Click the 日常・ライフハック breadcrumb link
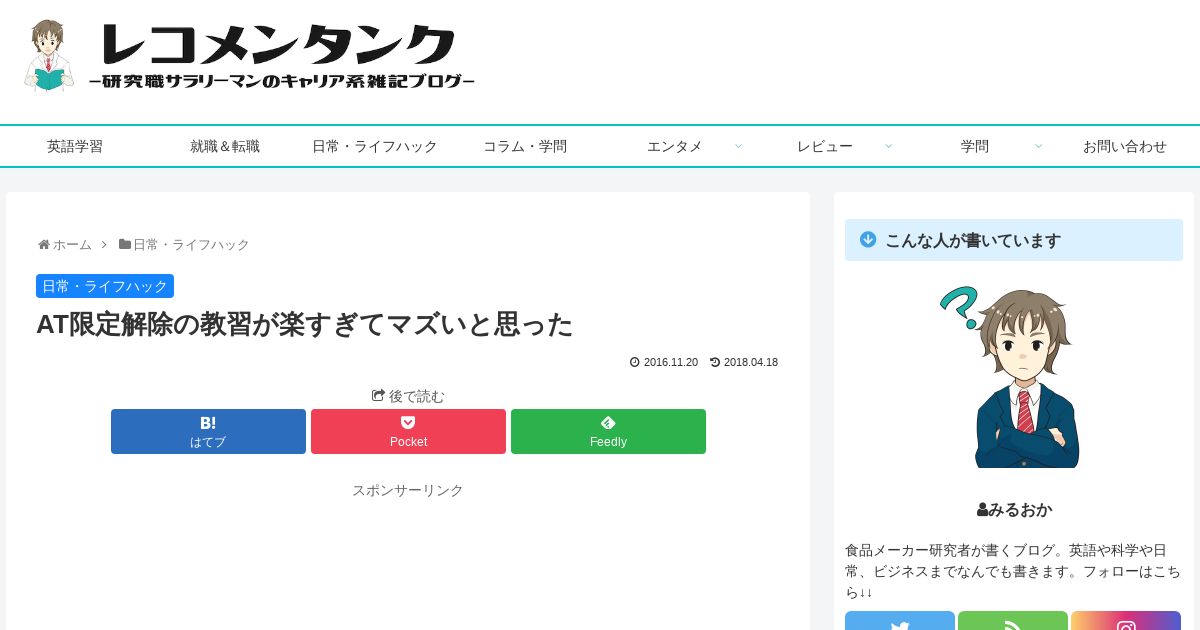The image size is (1200, 630). point(191,244)
